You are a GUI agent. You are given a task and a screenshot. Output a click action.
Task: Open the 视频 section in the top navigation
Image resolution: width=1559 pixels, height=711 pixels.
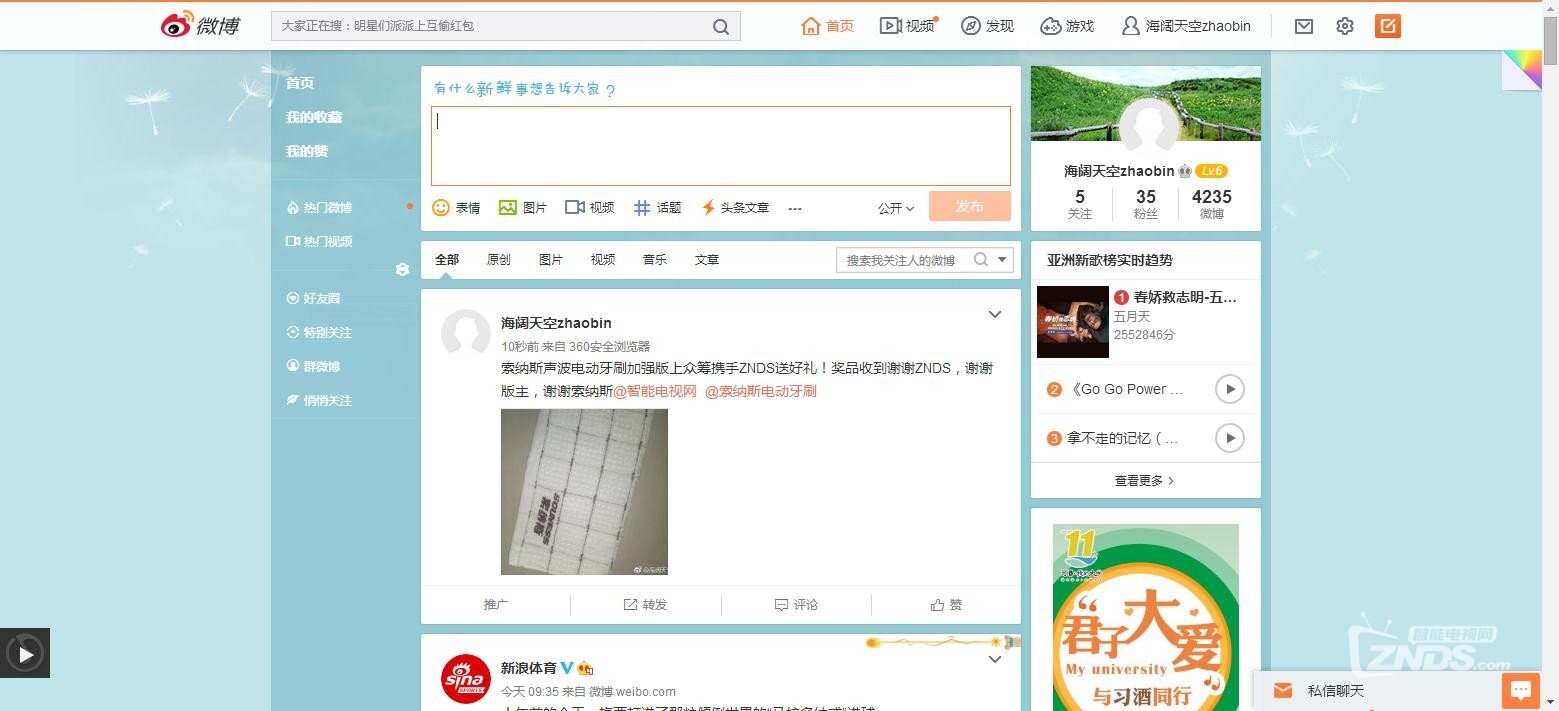coord(908,26)
